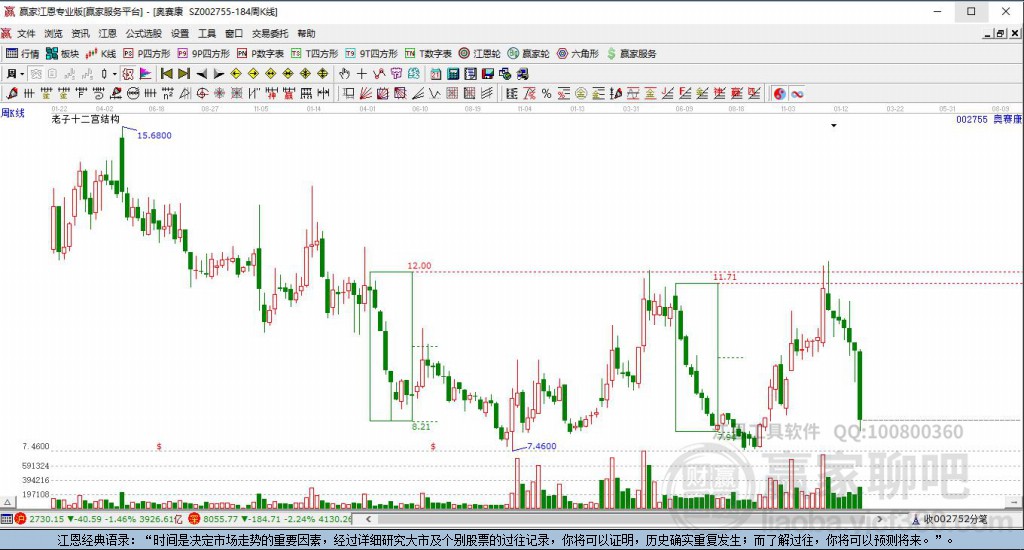The image size is (1024, 550).
Task: Open the calendar icon tool
Action: click(436, 74)
